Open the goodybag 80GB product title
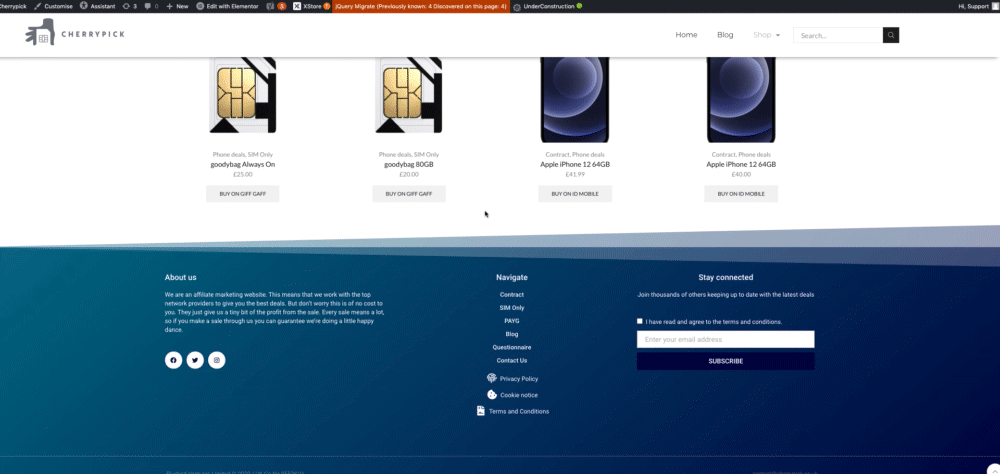The width and height of the screenshot is (1000, 474). click(409, 164)
